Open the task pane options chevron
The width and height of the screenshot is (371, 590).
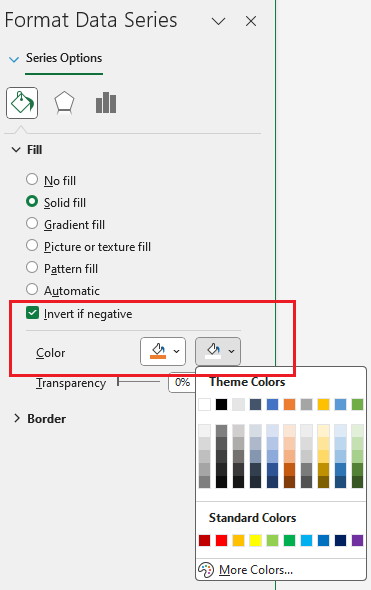click(x=218, y=21)
